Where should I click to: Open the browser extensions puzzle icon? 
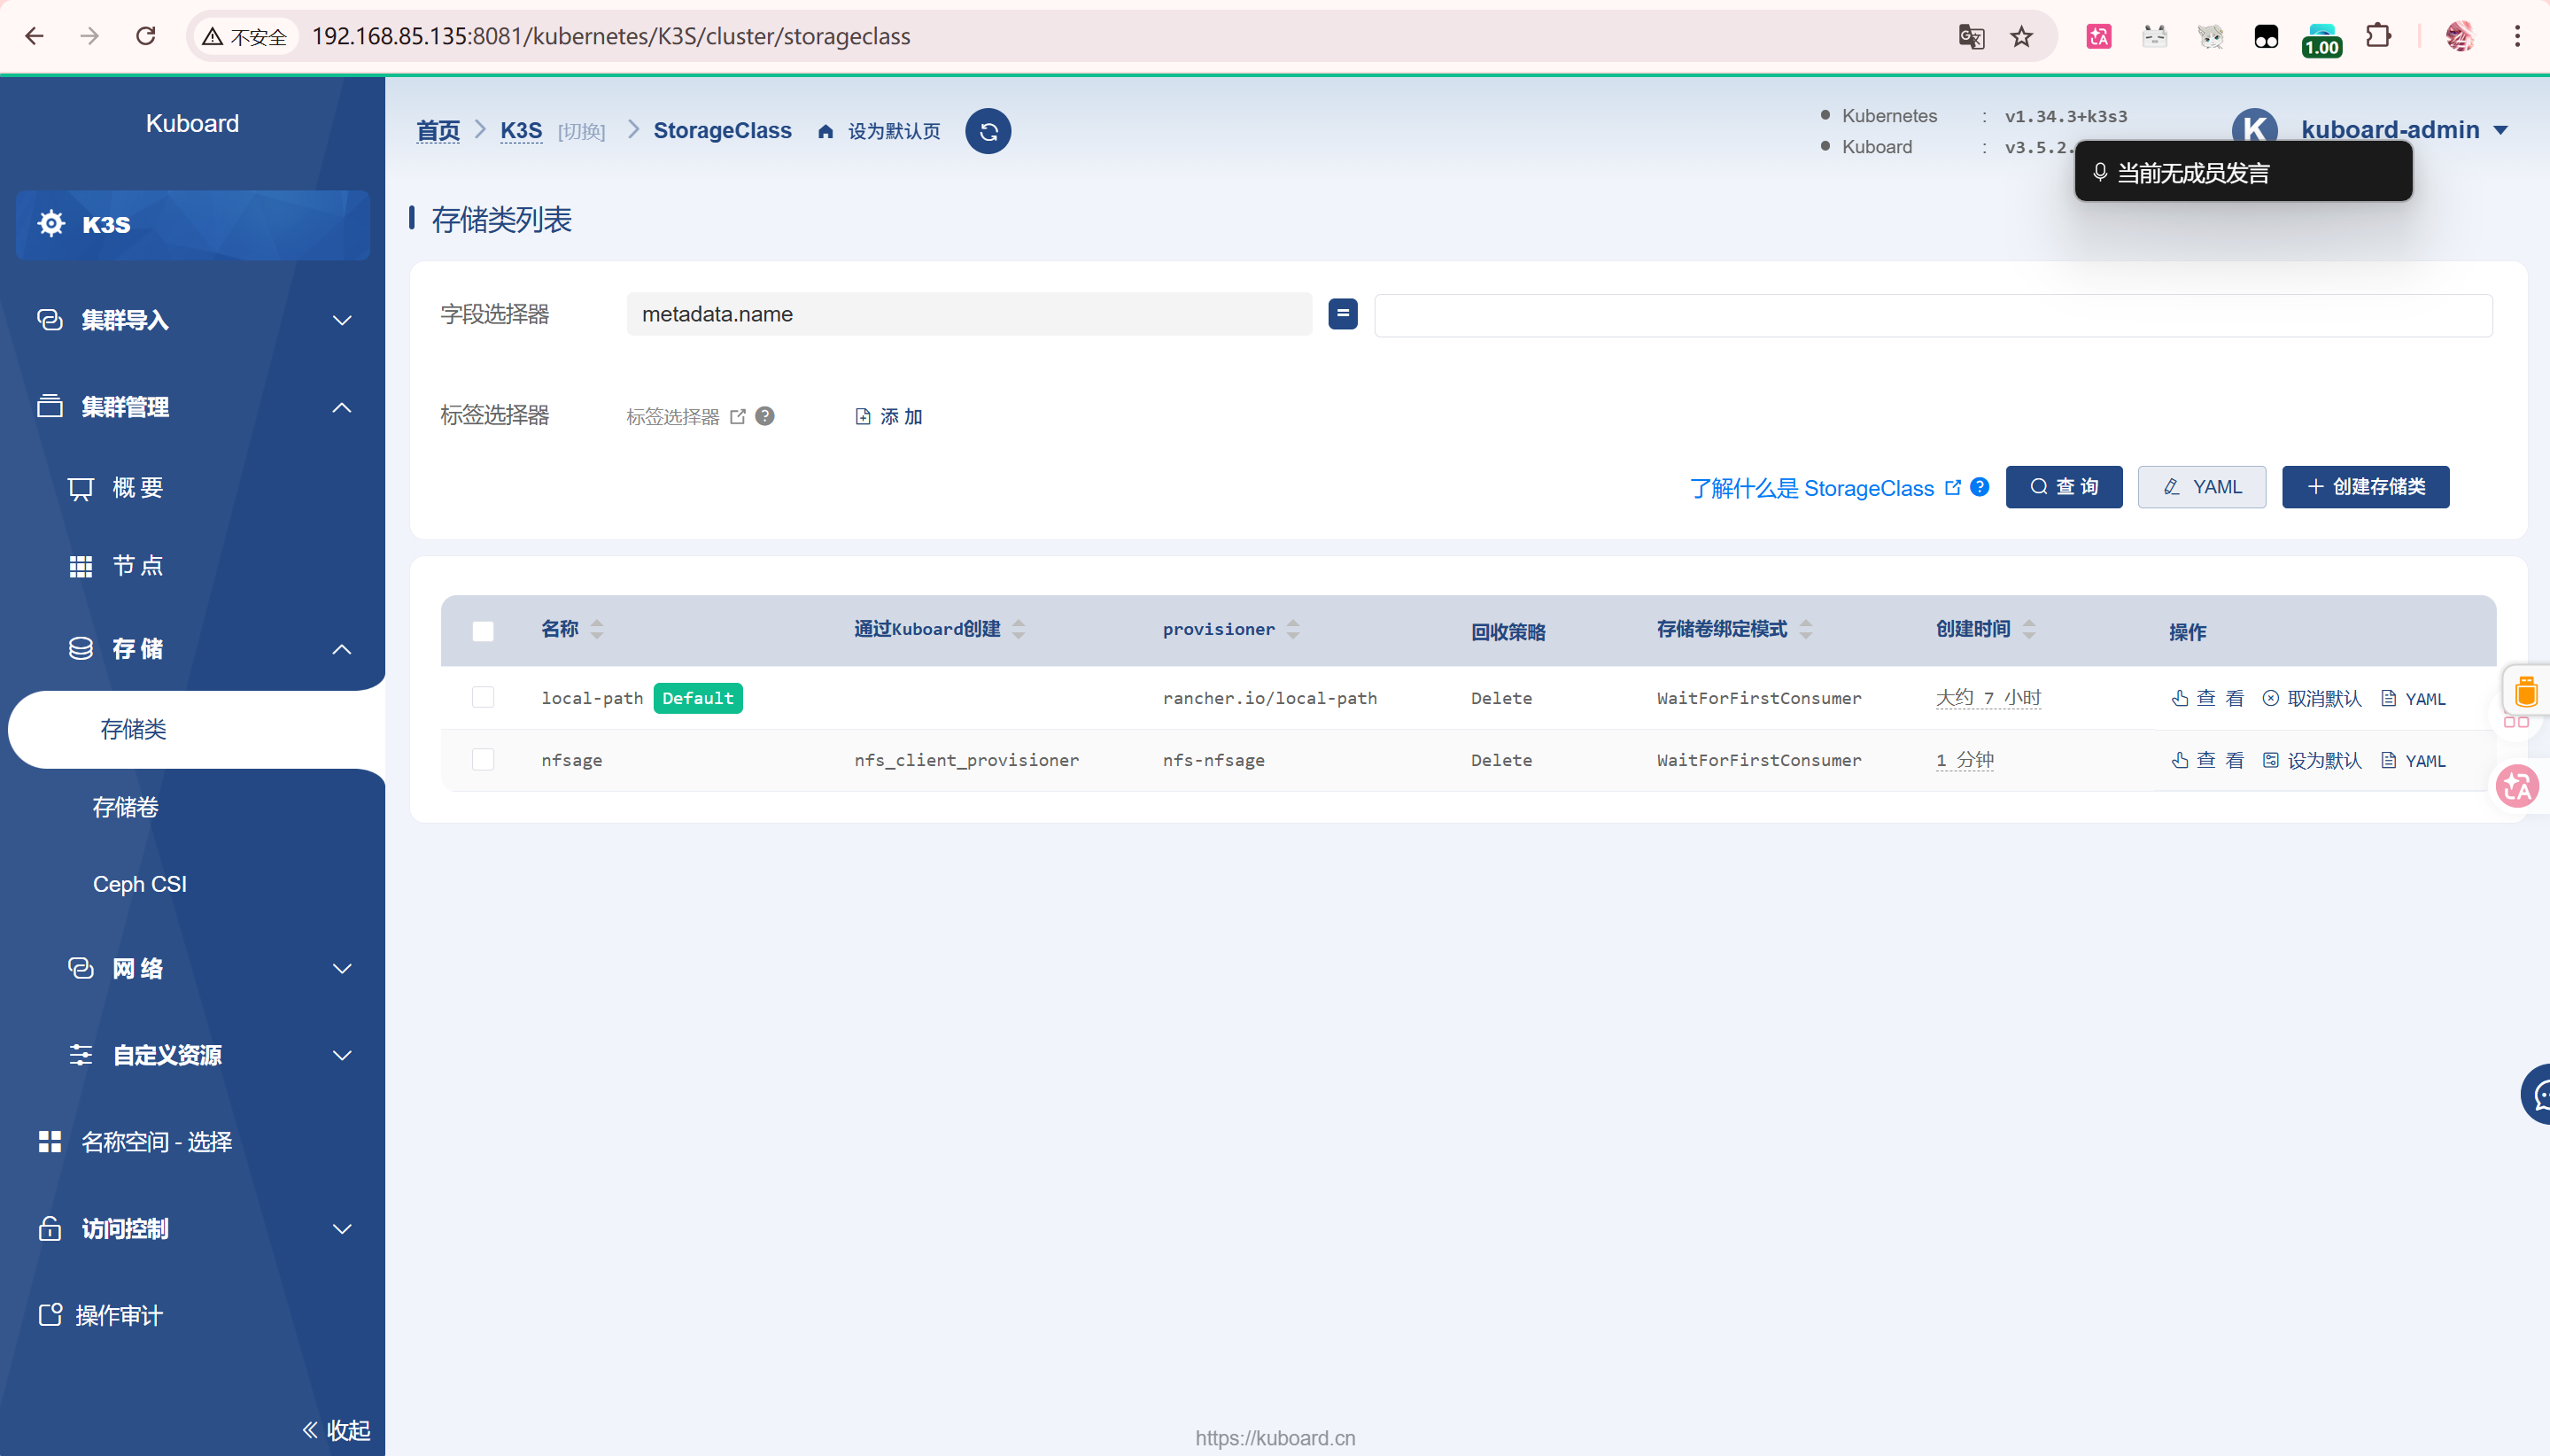2378,37
